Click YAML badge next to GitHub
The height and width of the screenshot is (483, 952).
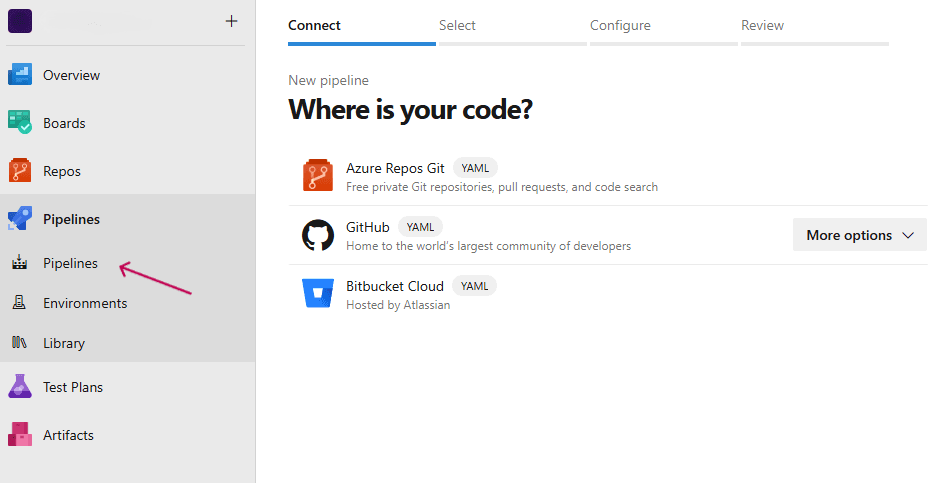point(420,227)
